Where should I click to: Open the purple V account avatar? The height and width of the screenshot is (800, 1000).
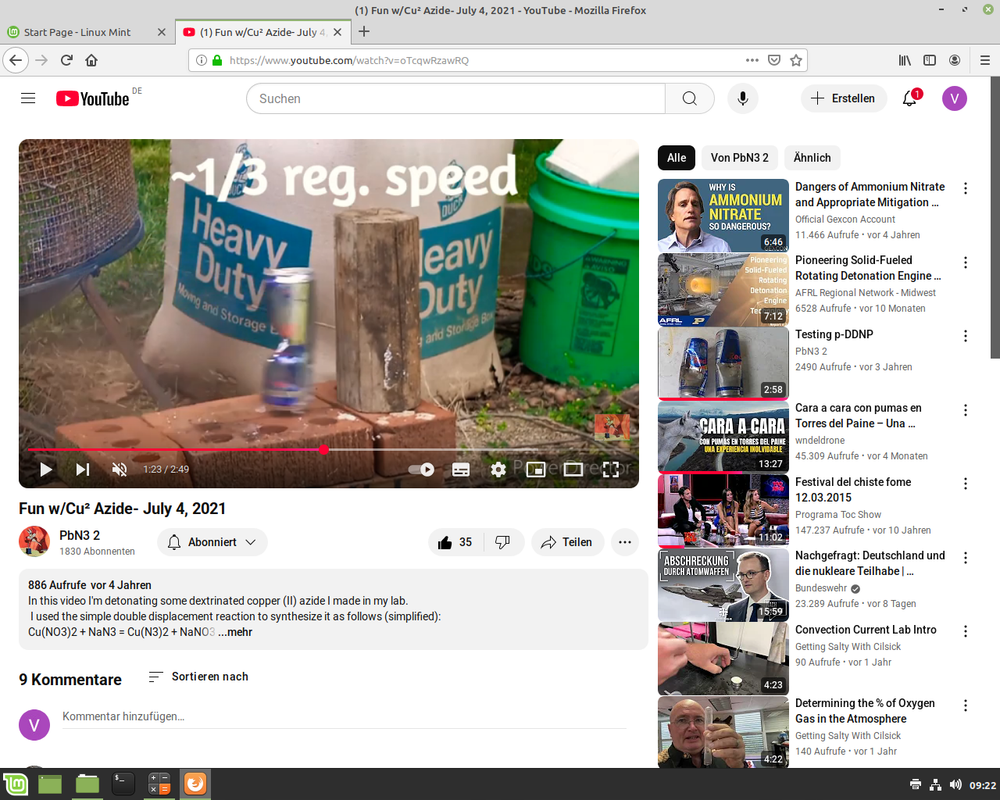click(954, 98)
